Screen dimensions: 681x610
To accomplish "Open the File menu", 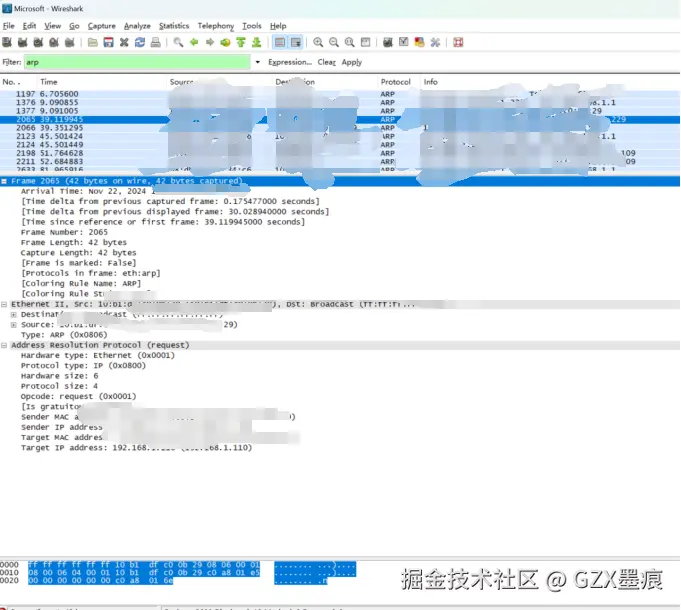I will (9, 26).
